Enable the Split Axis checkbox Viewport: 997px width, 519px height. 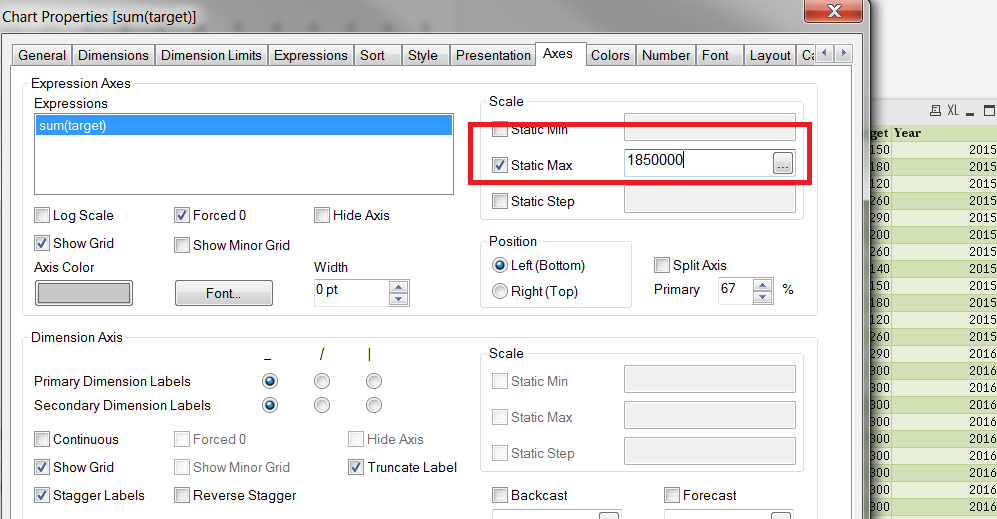pyautogui.click(x=662, y=265)
